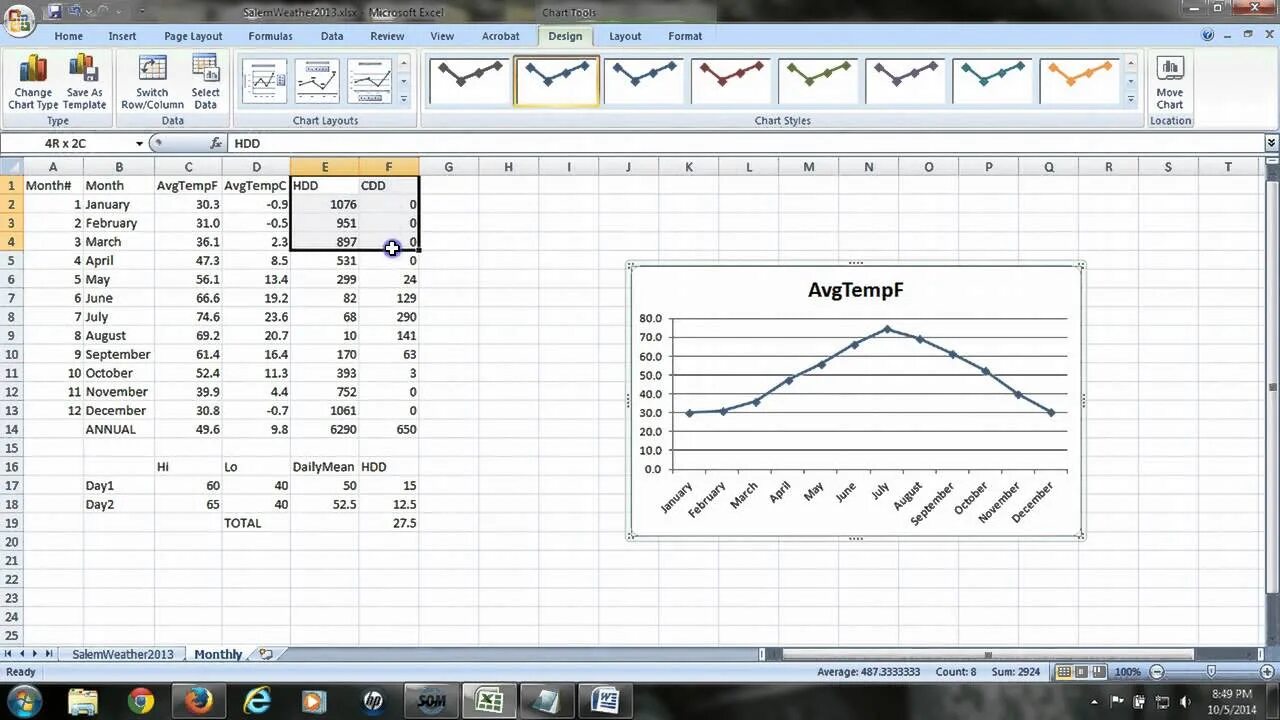Select row header 14
Screen dimensions: 1280x720
click(11, 429)
